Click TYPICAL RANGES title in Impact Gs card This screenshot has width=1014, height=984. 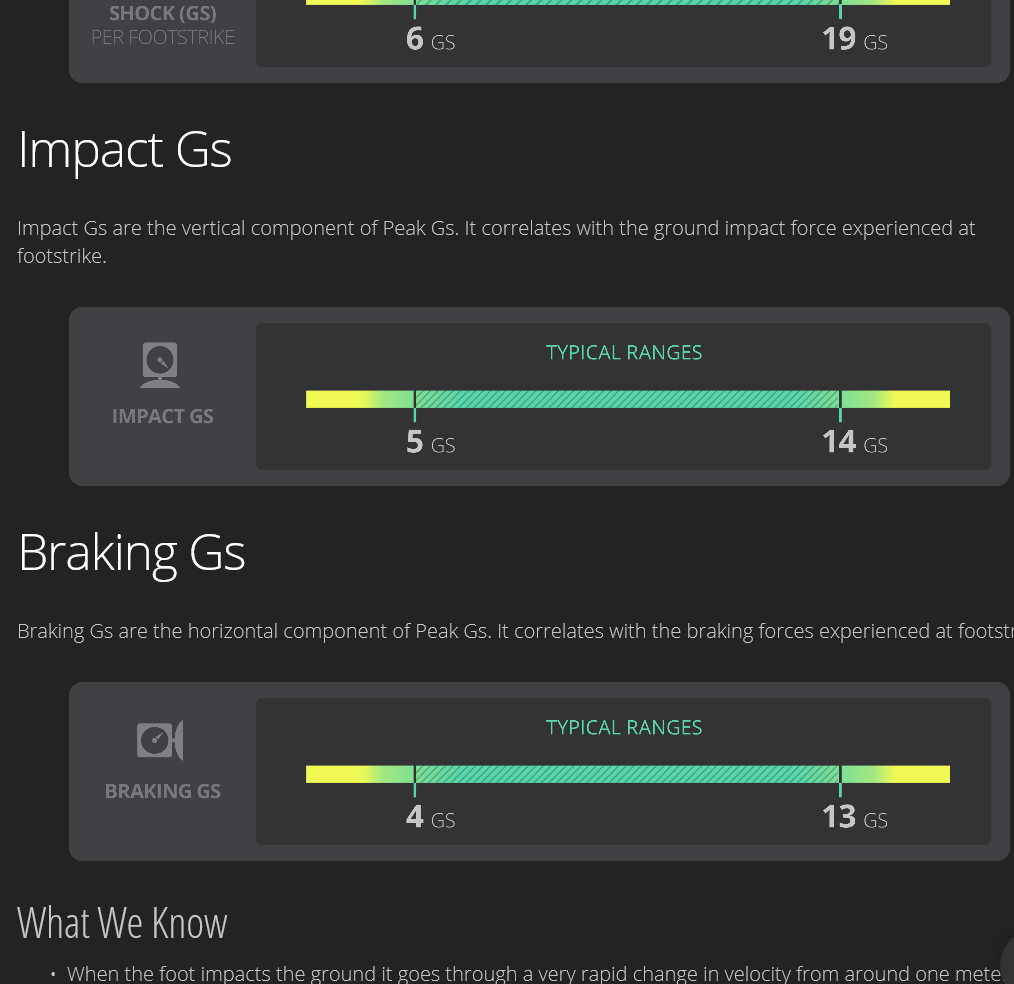623,352
